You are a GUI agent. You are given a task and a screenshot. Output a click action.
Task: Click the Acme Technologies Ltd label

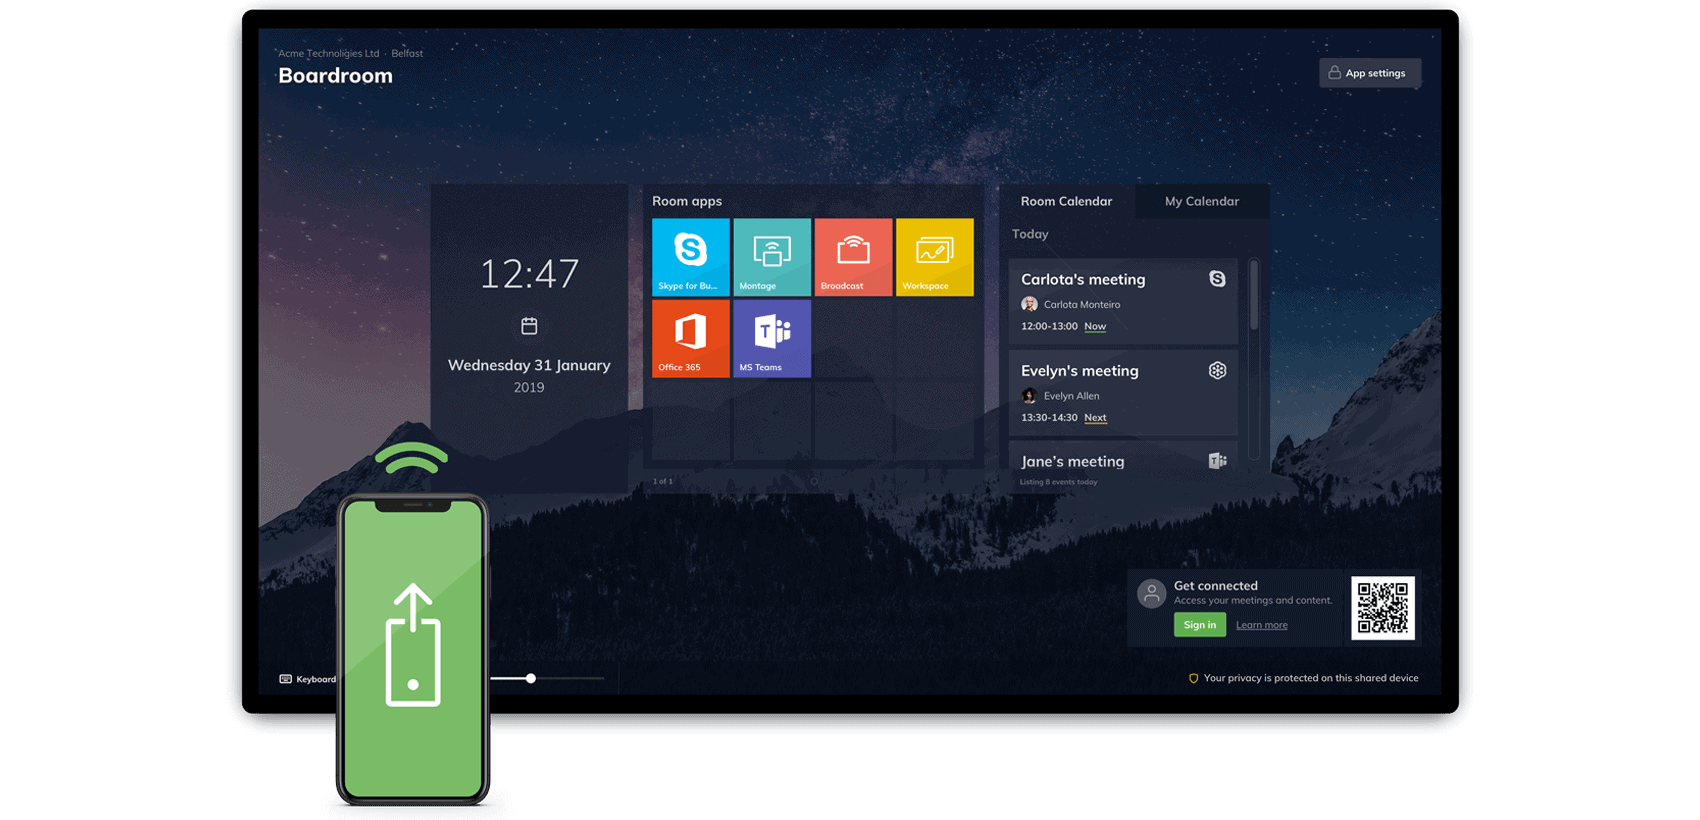pos(329,54)
